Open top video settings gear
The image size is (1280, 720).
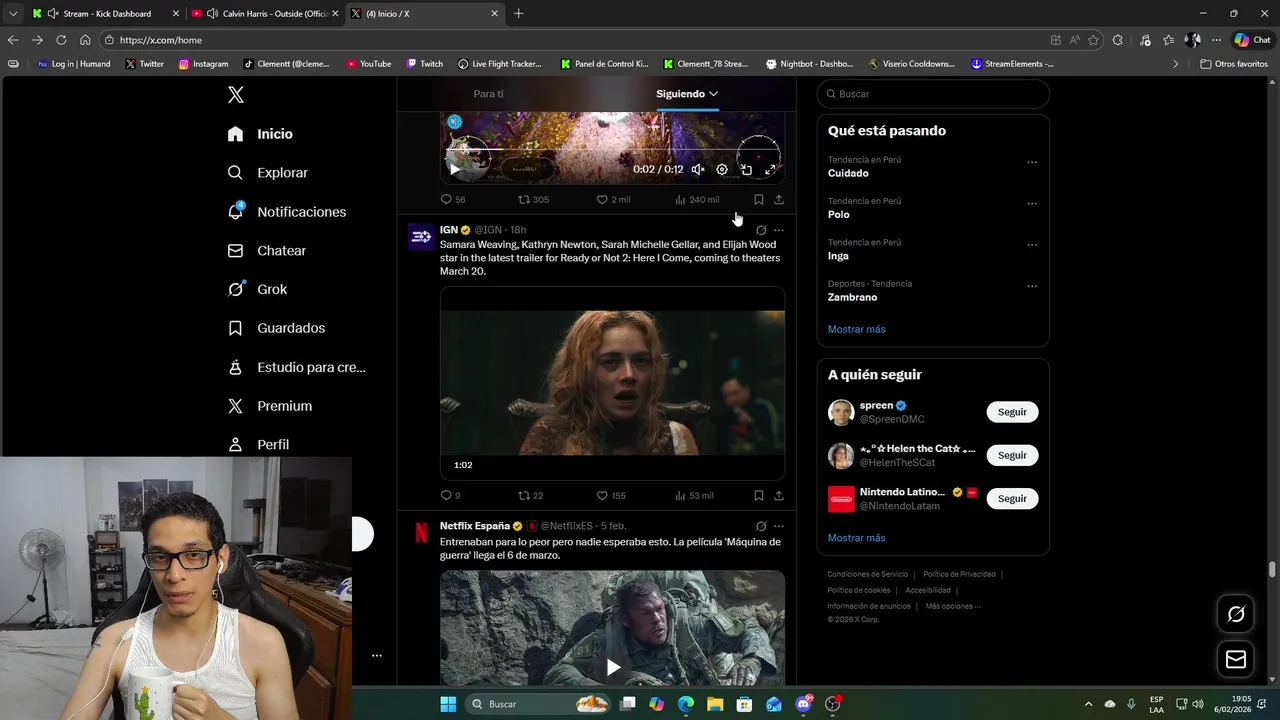pos(722,169)
